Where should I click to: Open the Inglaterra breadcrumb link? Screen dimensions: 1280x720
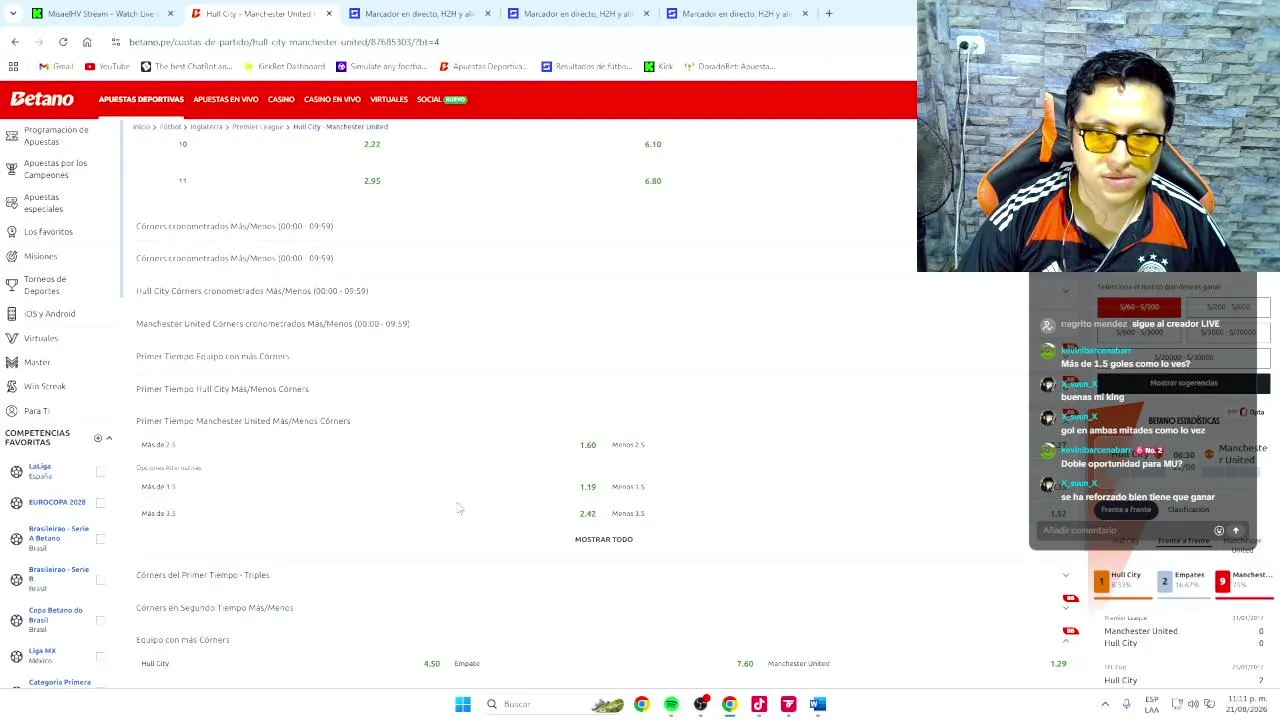[x=206, y=127]
